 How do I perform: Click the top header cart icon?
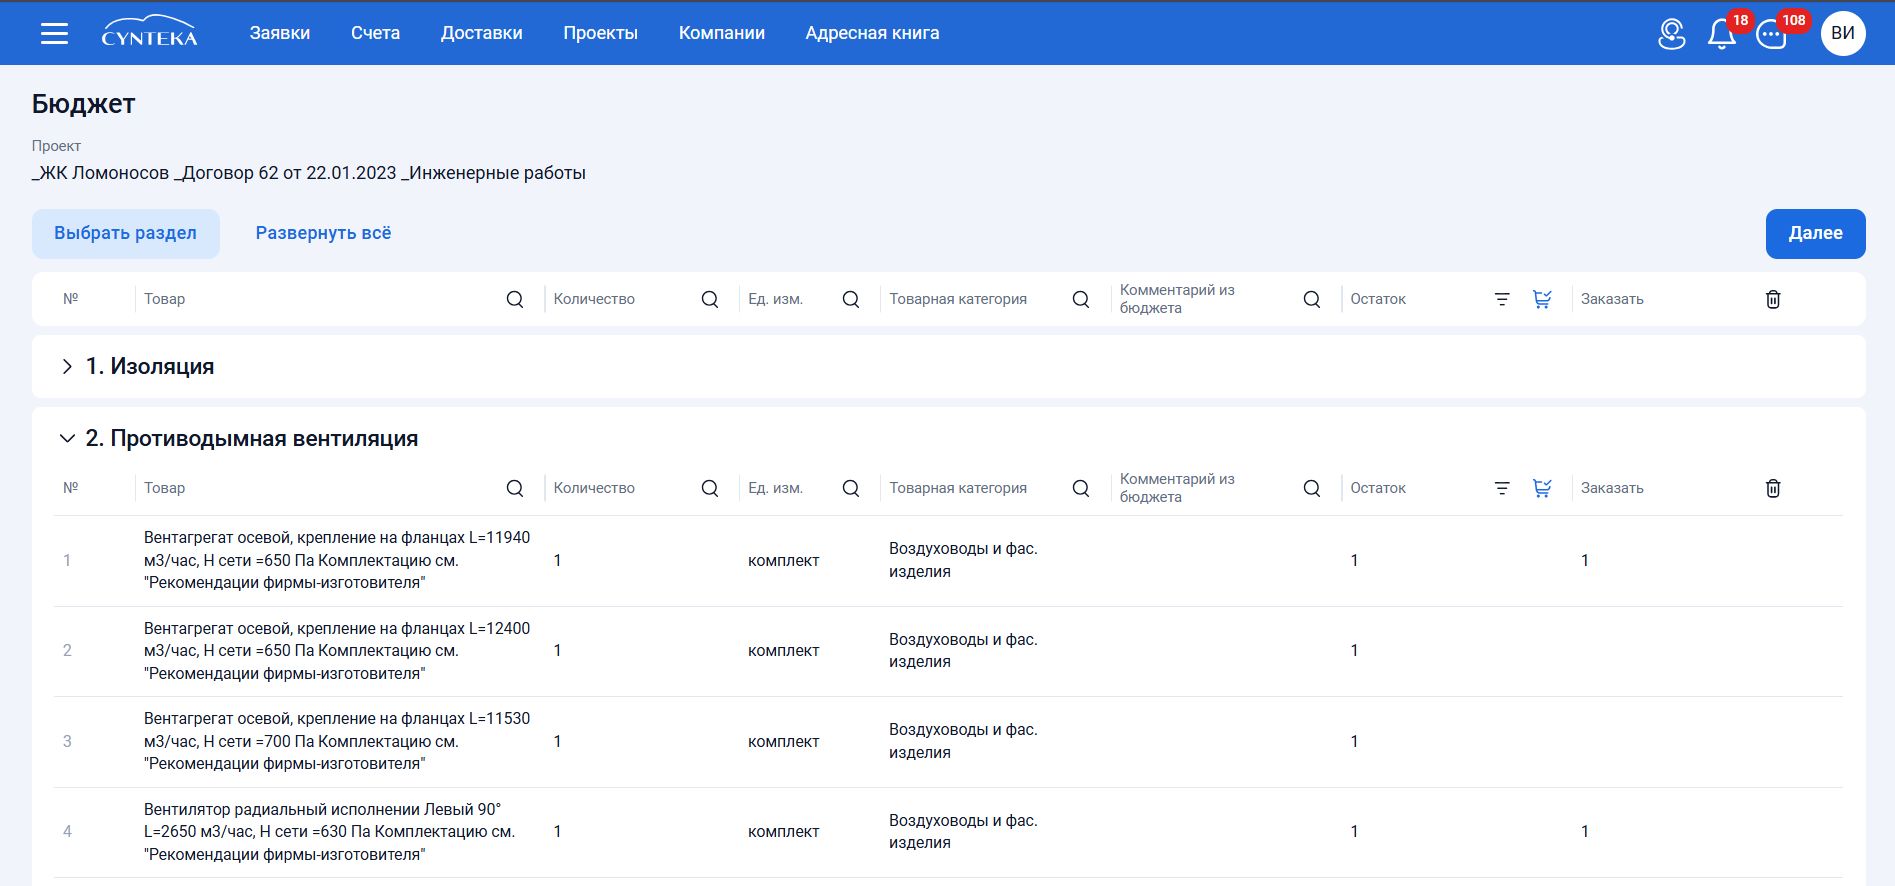(1542, 299)
